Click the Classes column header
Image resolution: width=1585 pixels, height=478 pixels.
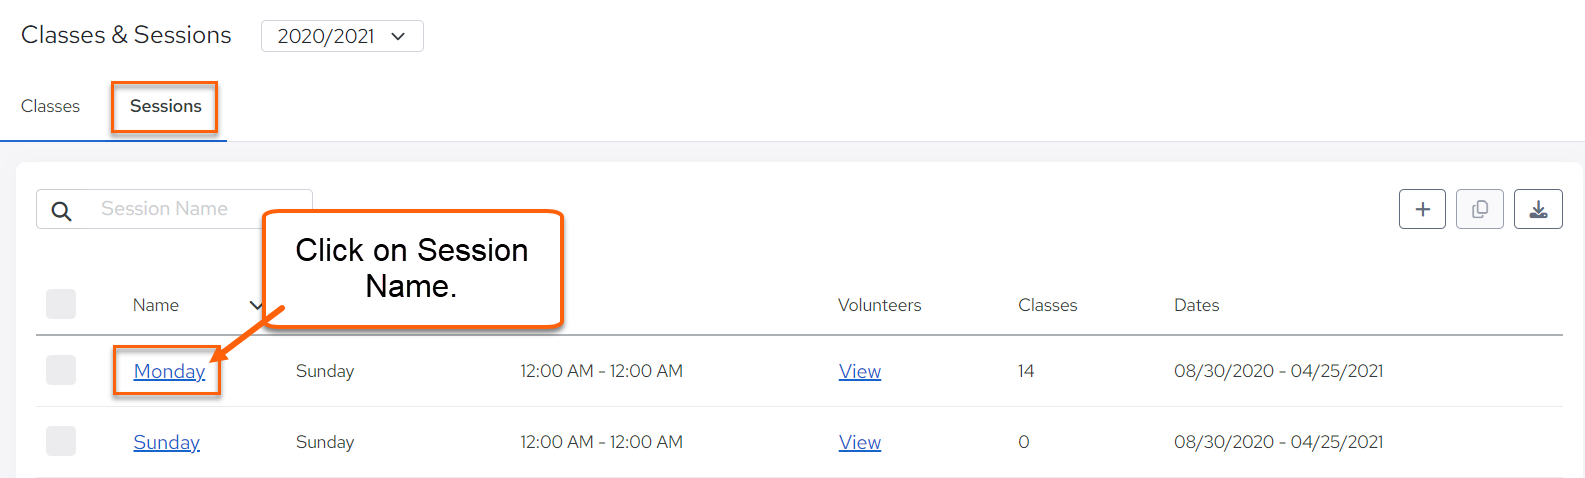(x=1048, y=305)
